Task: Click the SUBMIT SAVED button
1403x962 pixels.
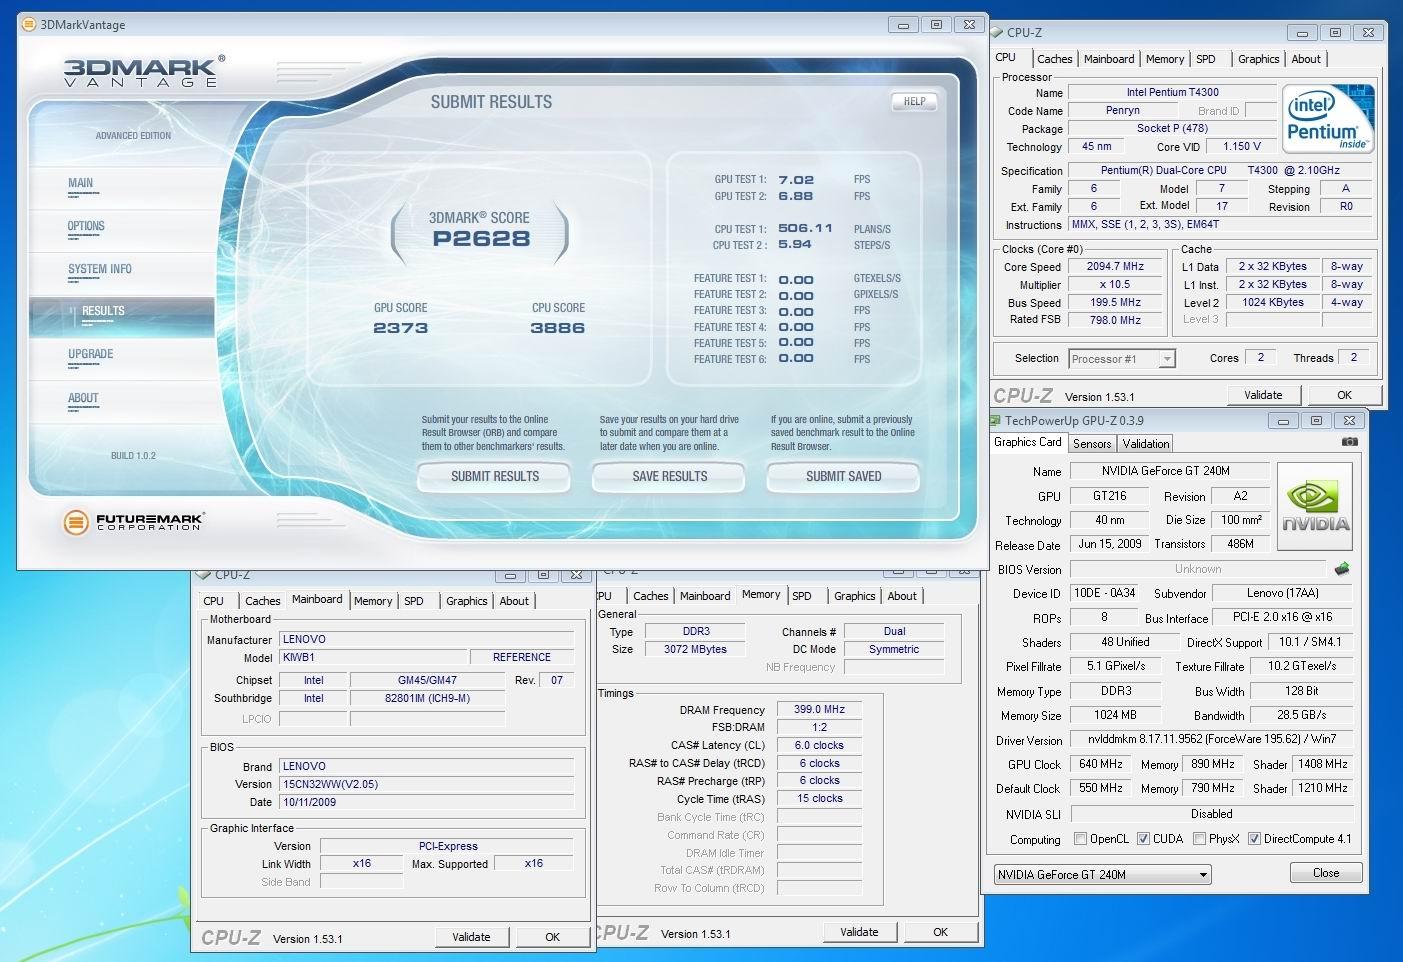Action: point(843,477)
